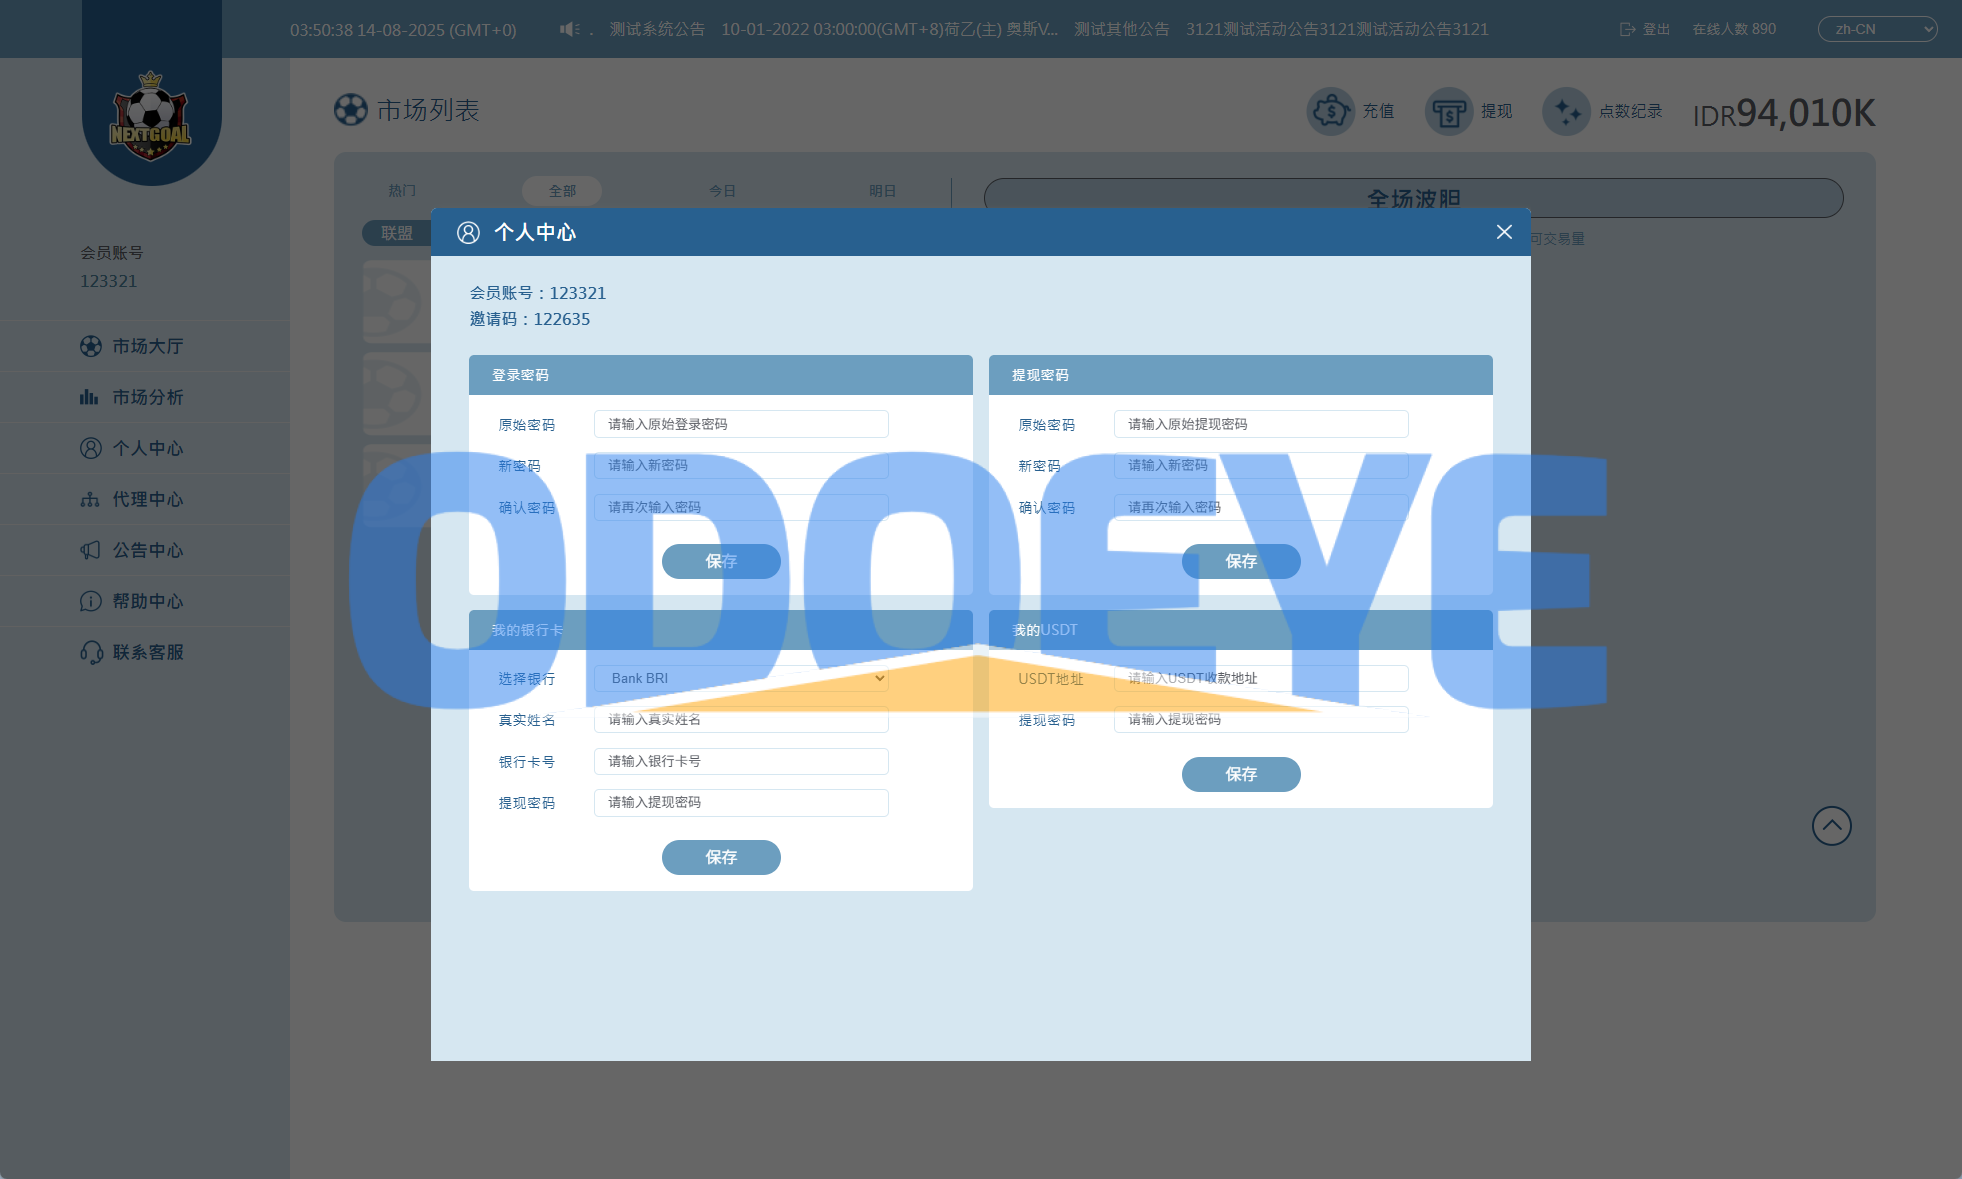This screenshot has width=1962, height=1179.
Task: Click the original login password field
Action: click(741, 424)
